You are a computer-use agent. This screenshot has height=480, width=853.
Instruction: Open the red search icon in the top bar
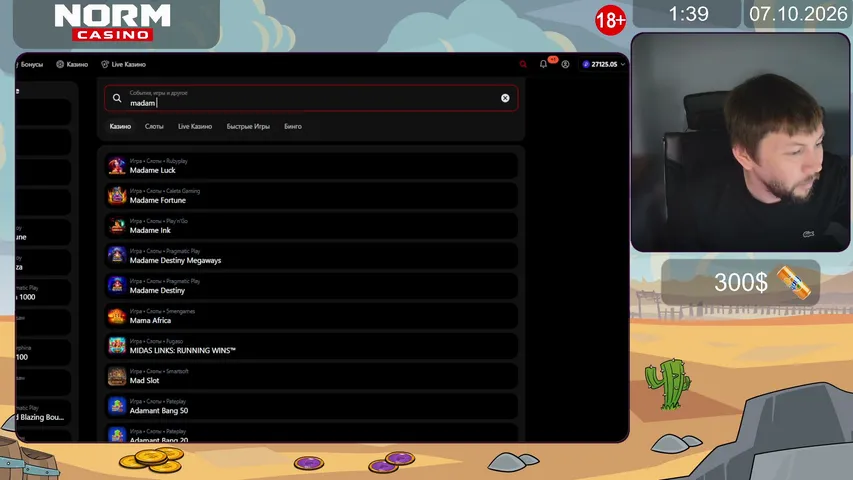(523, 64)
